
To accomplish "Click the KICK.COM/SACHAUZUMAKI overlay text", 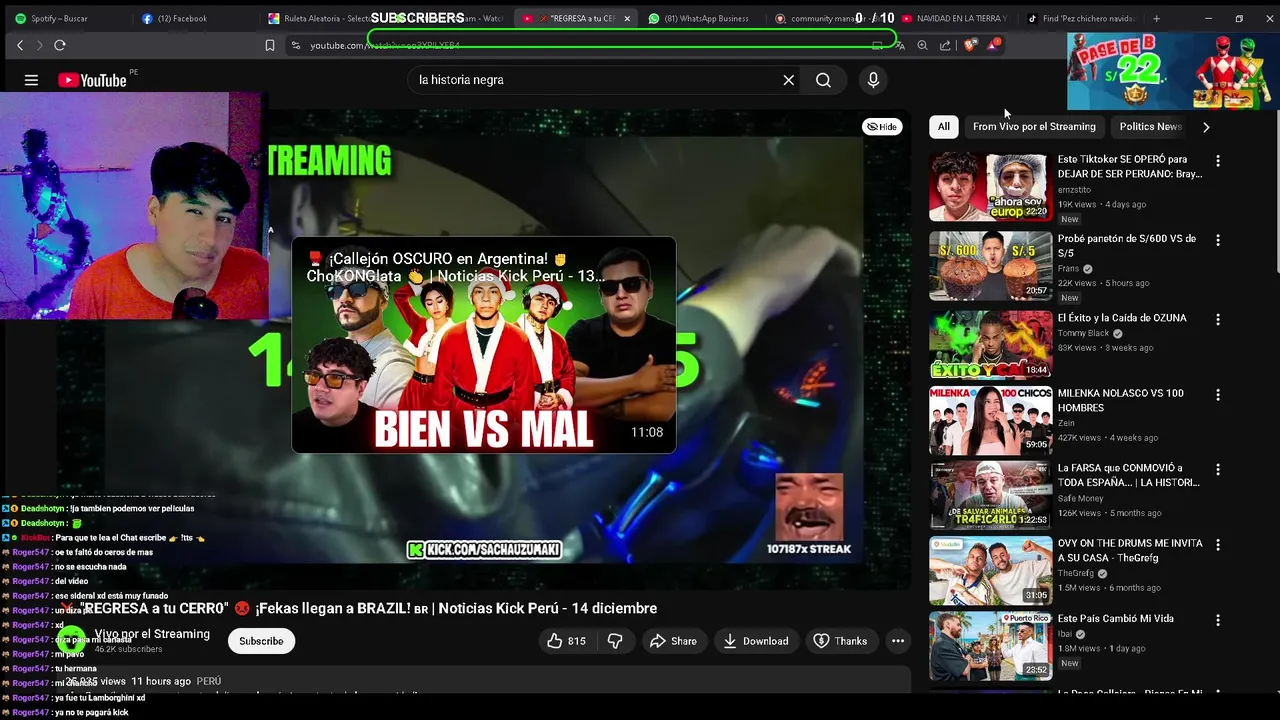I will tap(484, 550).
